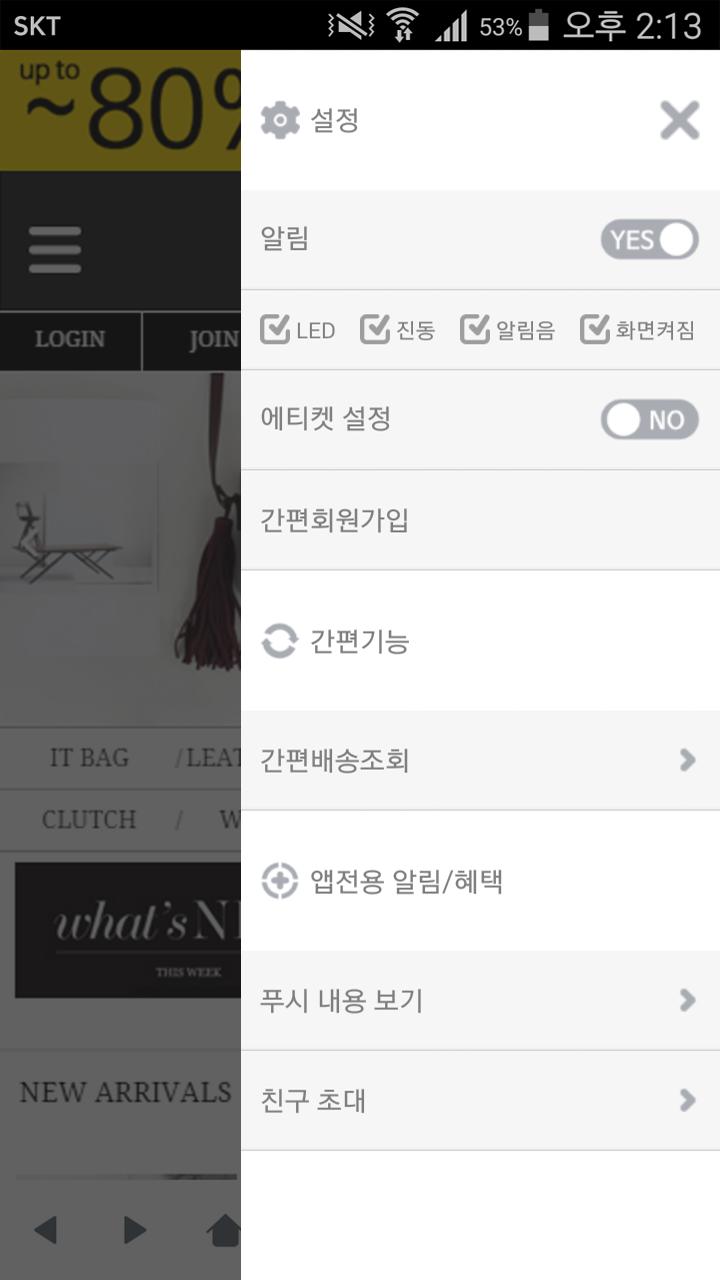
Task: Uncheck the 화면켜짐 checkbox
Action: 595,329
